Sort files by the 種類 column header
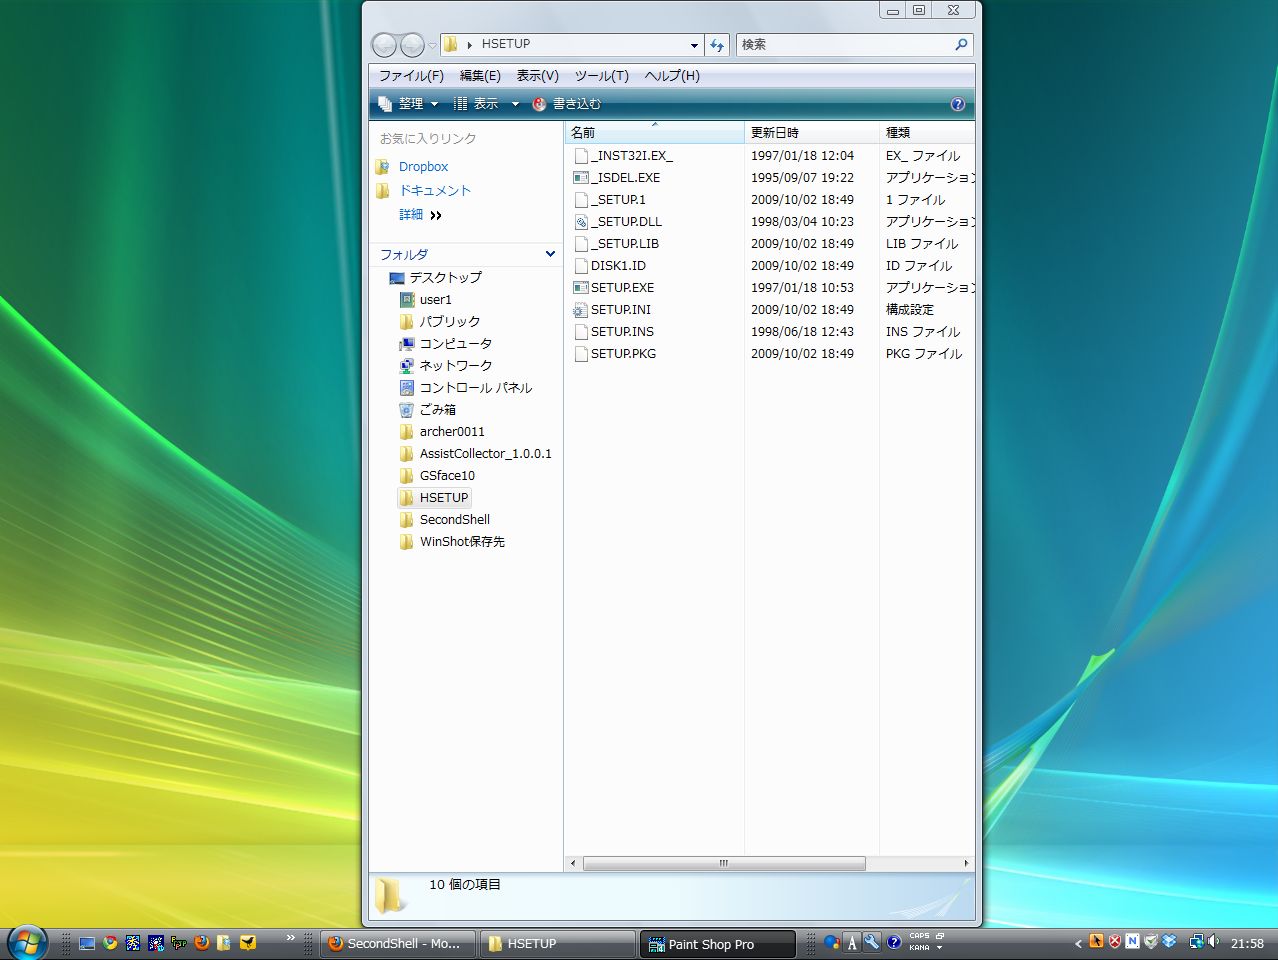Viewport: 1278px width, 960px height. 927,132
